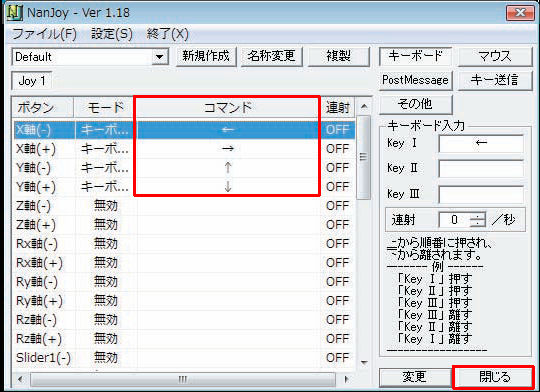This screenshot has height=392, width=540.
Task: Click the 複製 button
Action: pos(338,56)
